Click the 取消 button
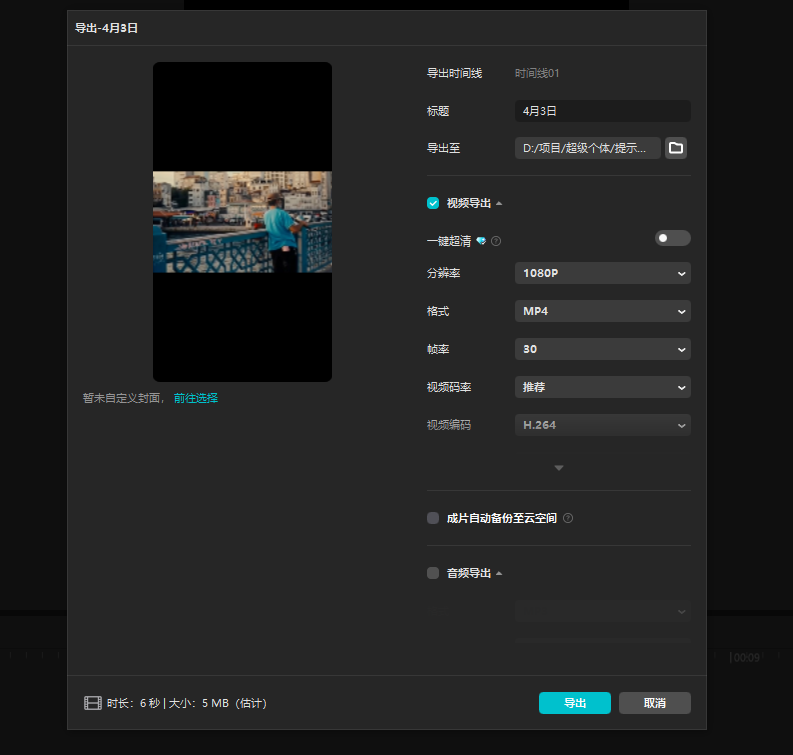Viewport: 793px width, 755px height. pyautogui.click(x=654, y=703)
